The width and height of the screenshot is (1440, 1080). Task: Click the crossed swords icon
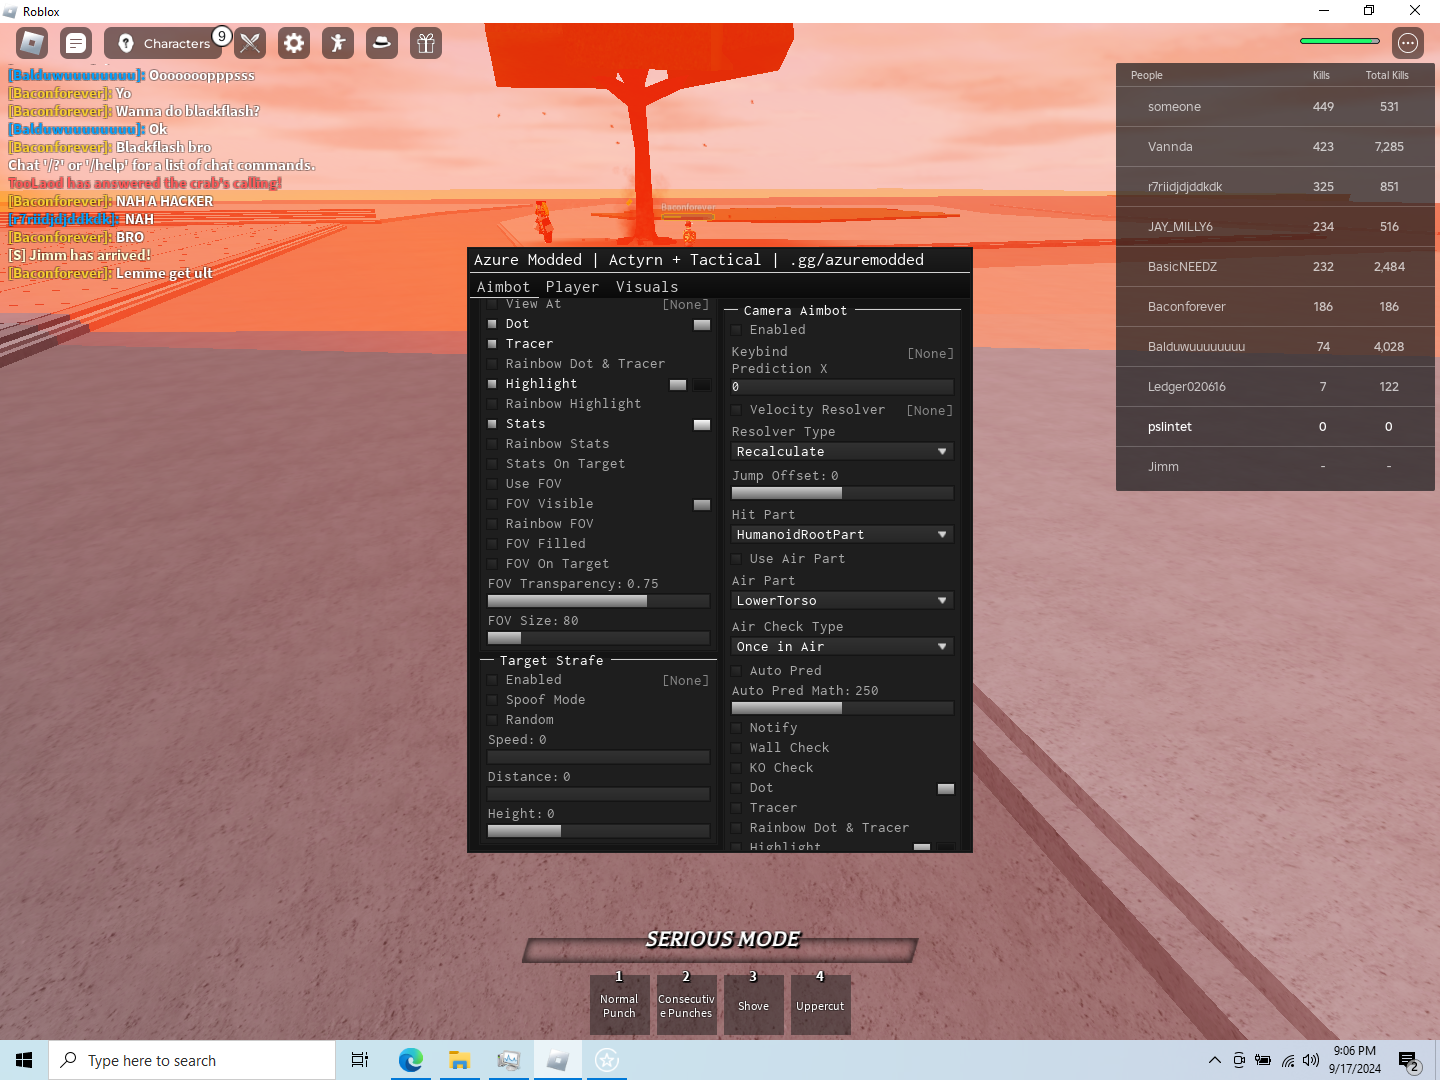[x=250, y=43]
